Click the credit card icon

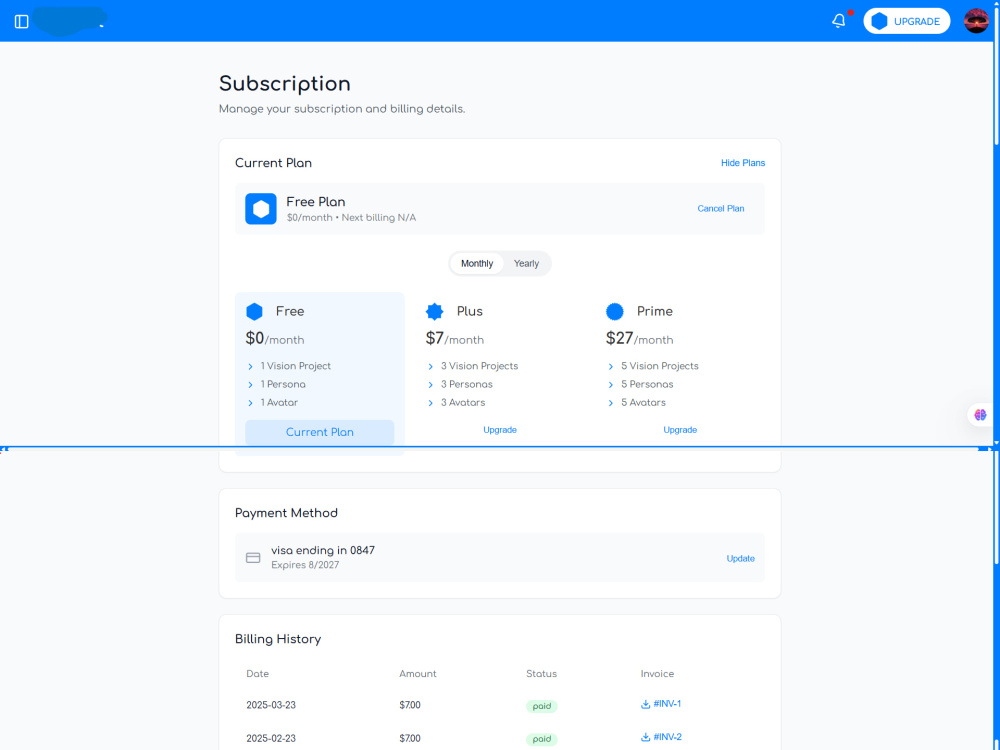[253, 558]
